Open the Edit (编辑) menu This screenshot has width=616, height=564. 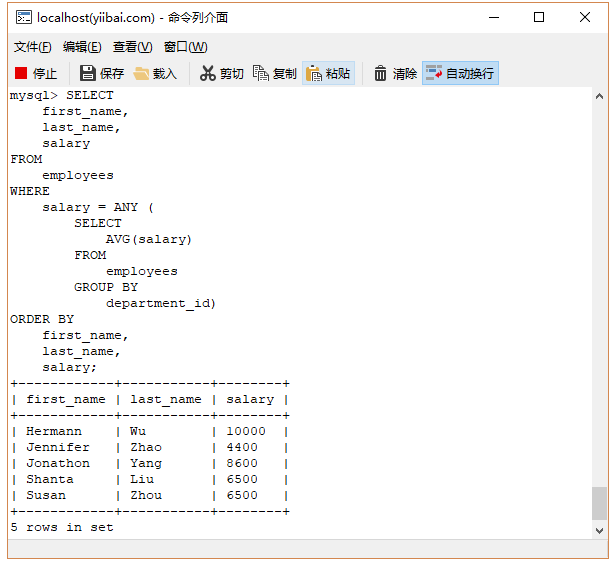pyautogui.click(x=82, y=47)
